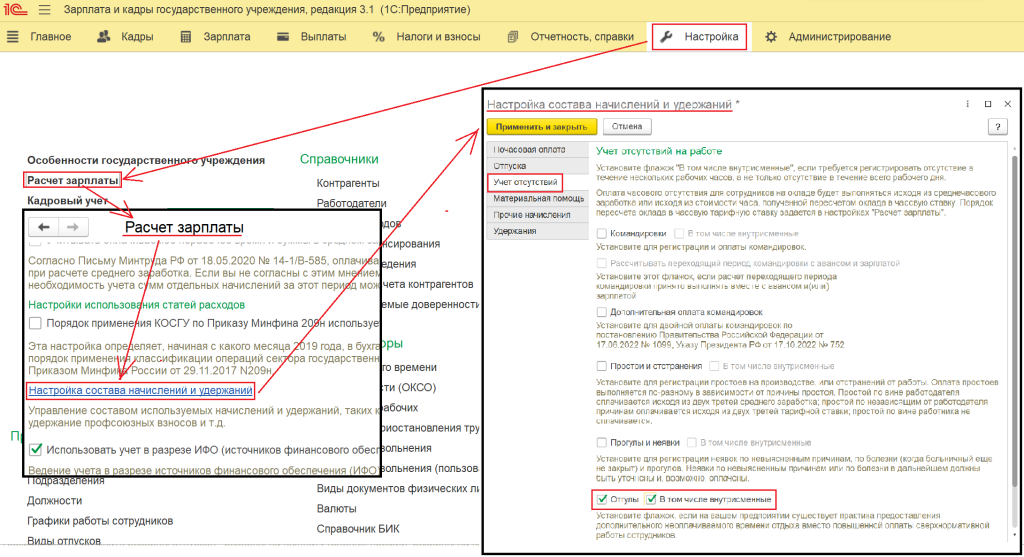Image resolution: width=1024 pixels, height=557 pixels.
Task: Enable the Простои и отстранения checkbox
Action: pos(601,366)
